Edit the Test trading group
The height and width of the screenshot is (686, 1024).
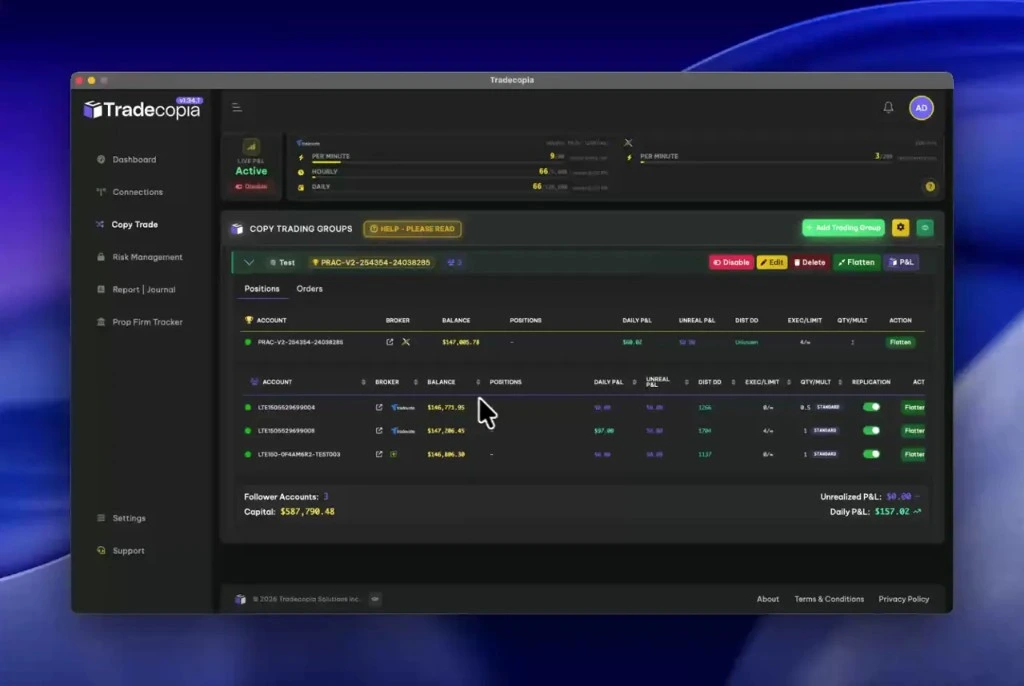[771, 262]
